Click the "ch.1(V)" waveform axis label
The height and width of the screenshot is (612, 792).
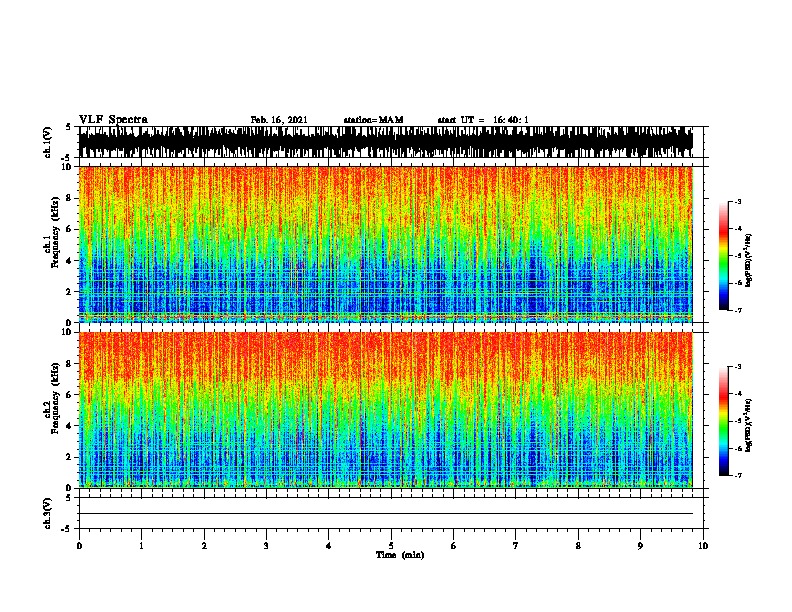click(x=48, y=142)
